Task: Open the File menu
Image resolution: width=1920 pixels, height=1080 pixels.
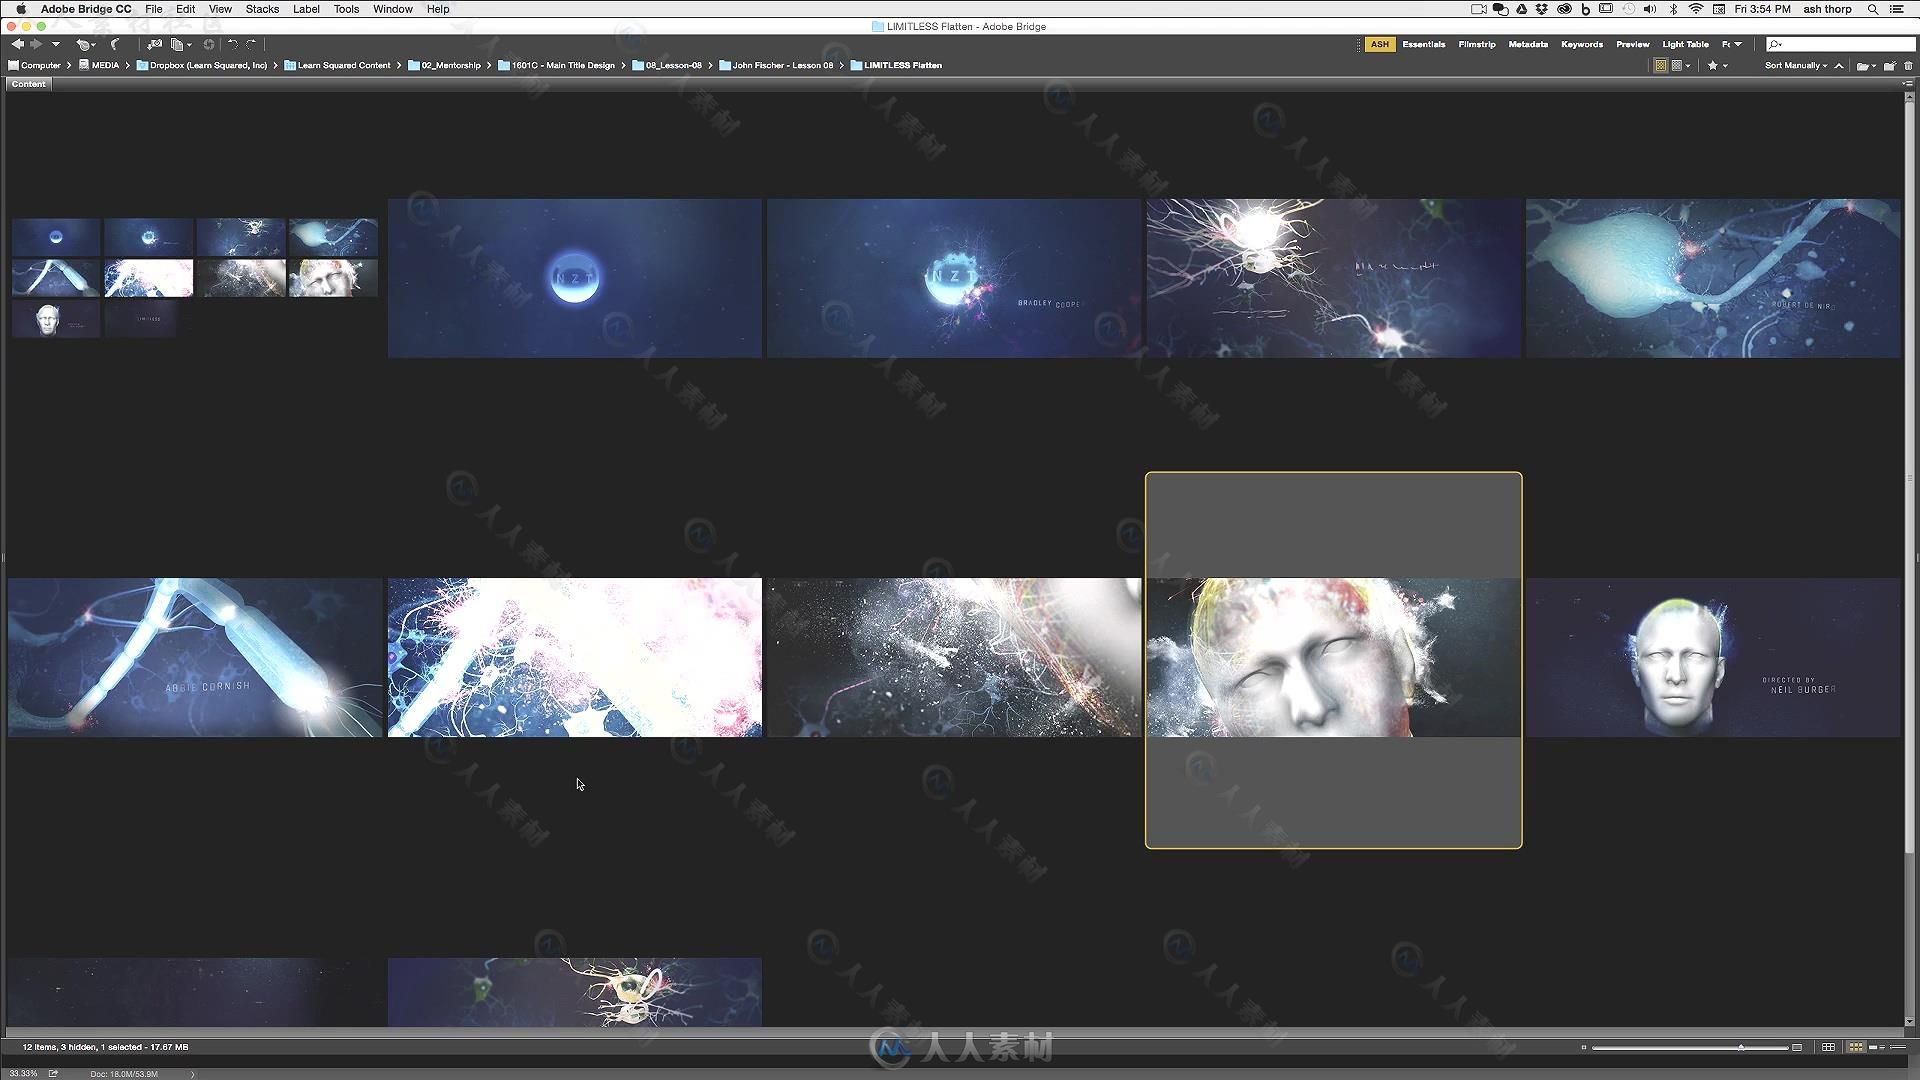Action: (x=154, y=9)
